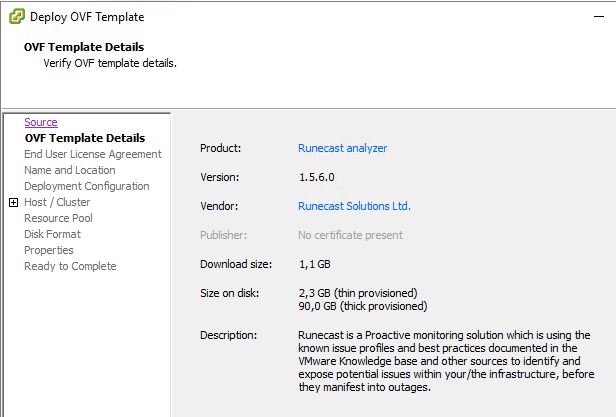
Task: Jump to the Disk Format step
Action: click(52, 234)
